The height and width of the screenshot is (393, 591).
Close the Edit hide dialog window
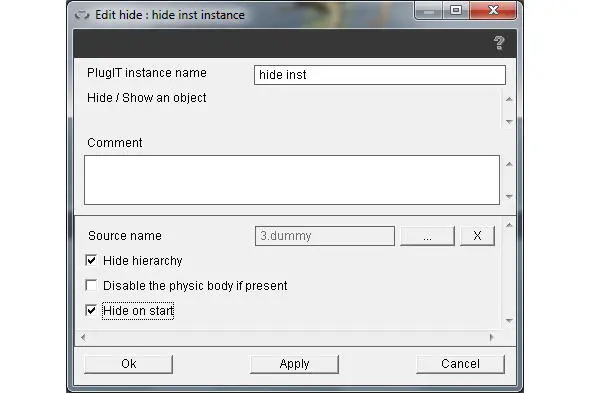(x=493, y=11)
